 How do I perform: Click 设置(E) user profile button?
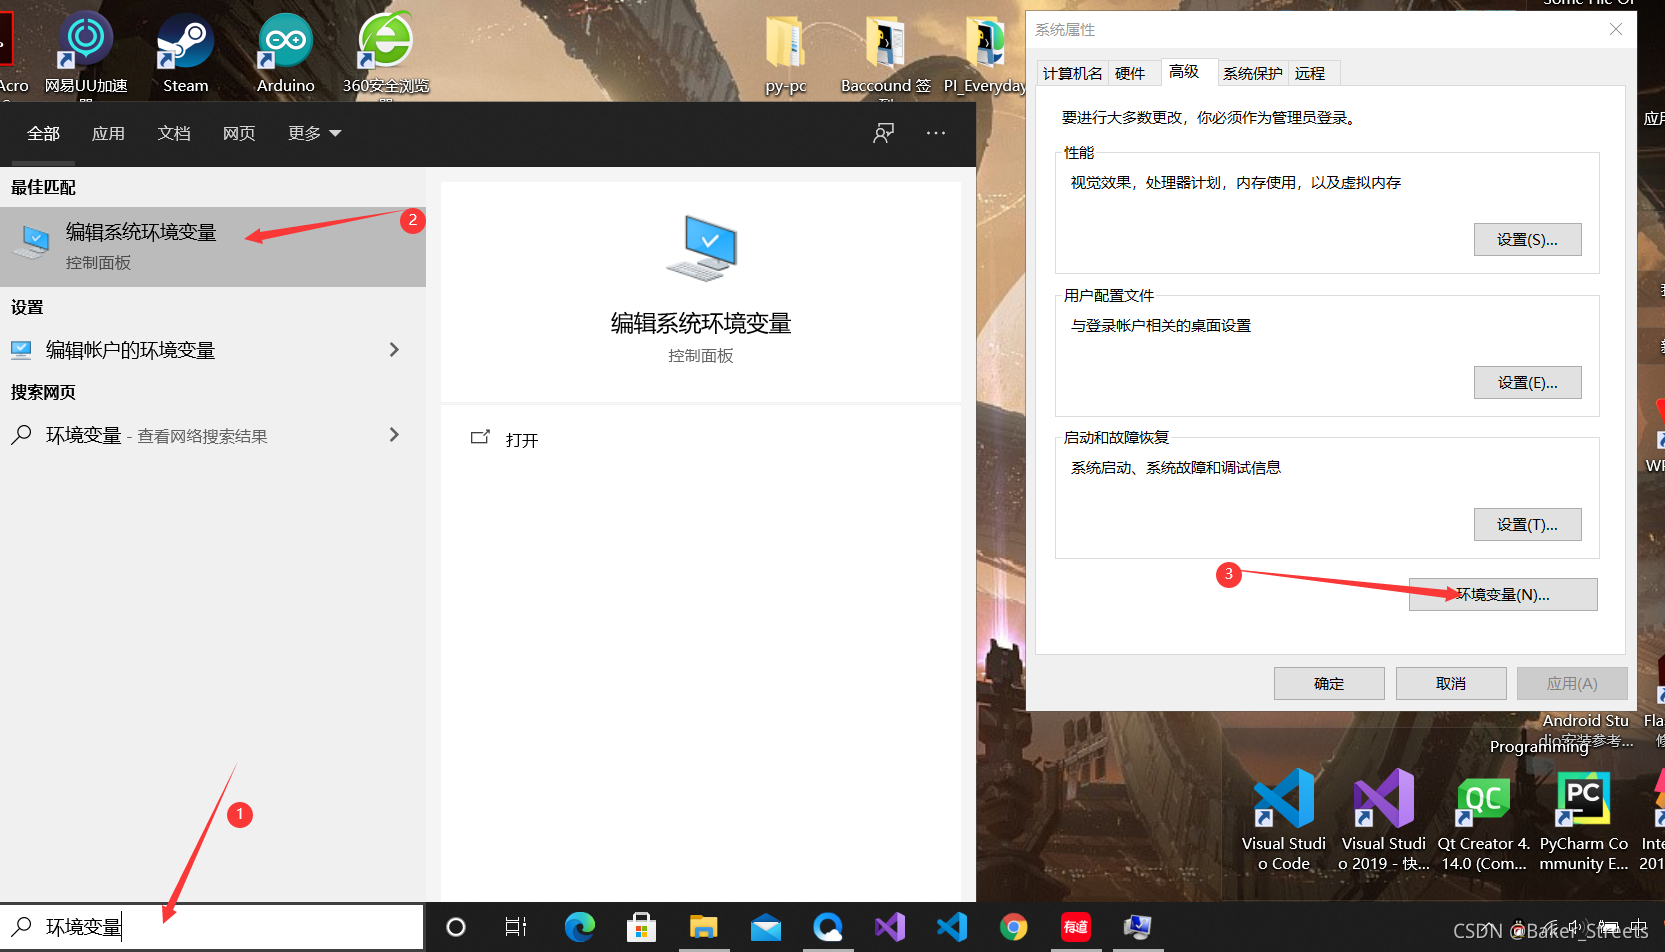point(1527,383)
